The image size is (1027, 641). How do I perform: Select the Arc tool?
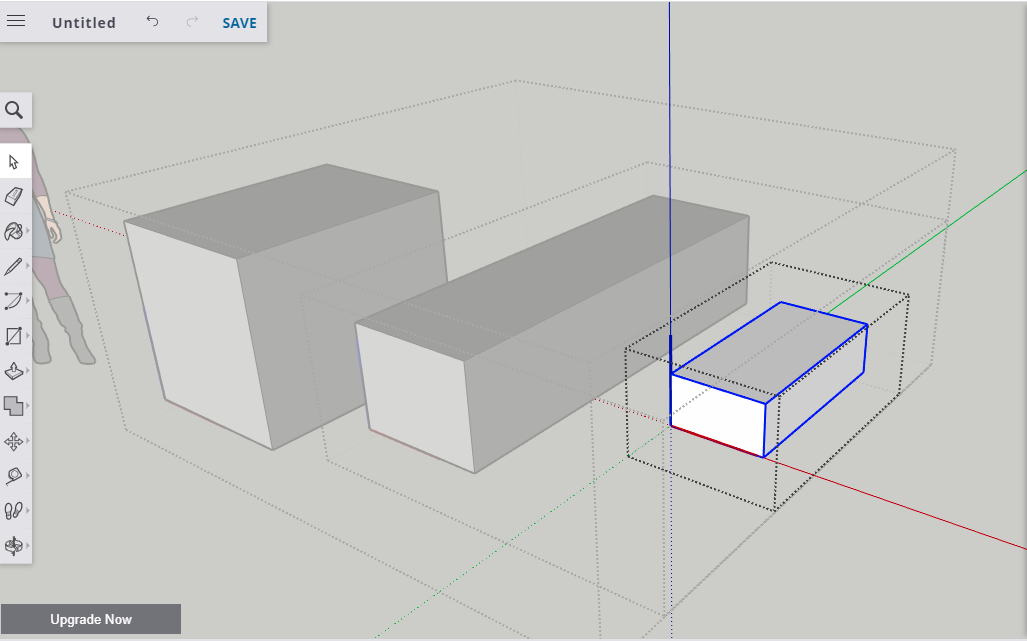tap(12, 301)
